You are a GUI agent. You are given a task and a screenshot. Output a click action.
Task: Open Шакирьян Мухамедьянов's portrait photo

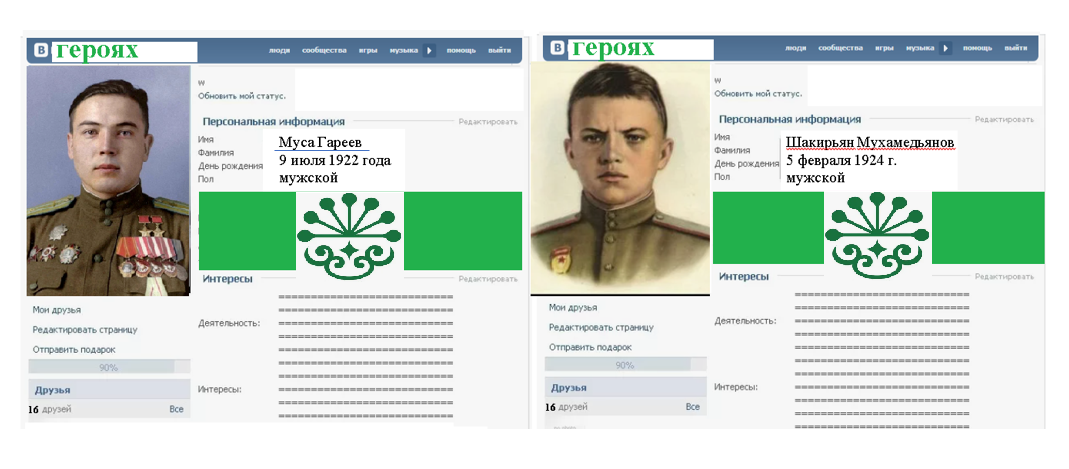point(619,180)
